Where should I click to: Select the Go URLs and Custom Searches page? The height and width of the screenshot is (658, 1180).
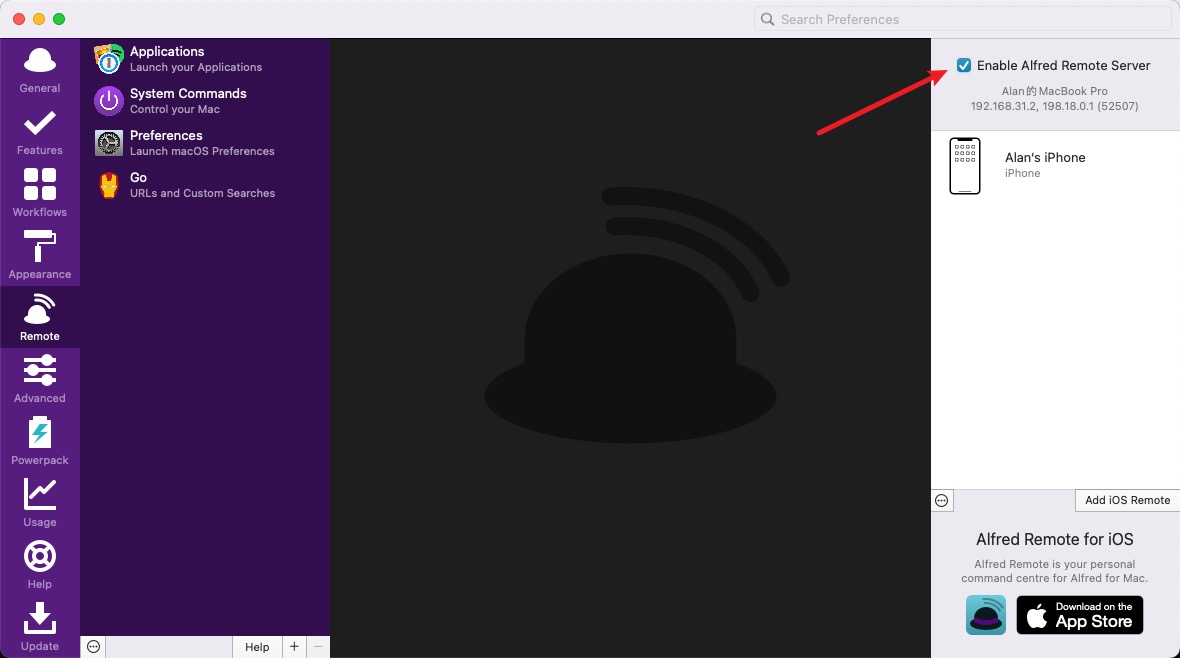tap(205, 185)
